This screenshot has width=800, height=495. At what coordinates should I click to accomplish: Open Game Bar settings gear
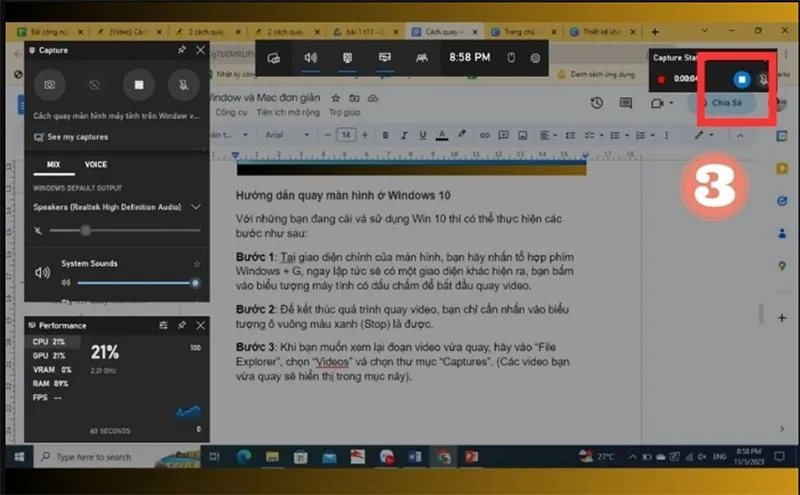pos(535,58)
